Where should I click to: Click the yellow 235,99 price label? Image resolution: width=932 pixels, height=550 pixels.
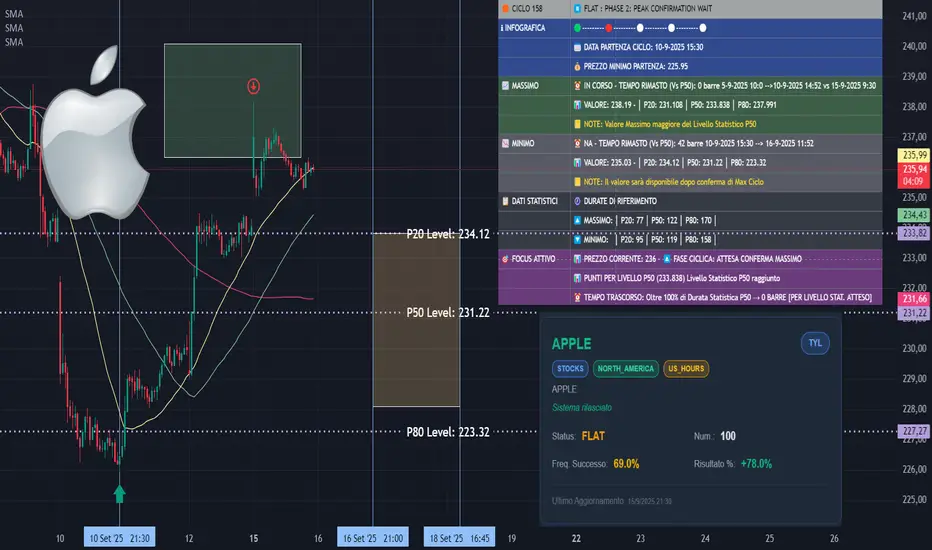(914, 155)
